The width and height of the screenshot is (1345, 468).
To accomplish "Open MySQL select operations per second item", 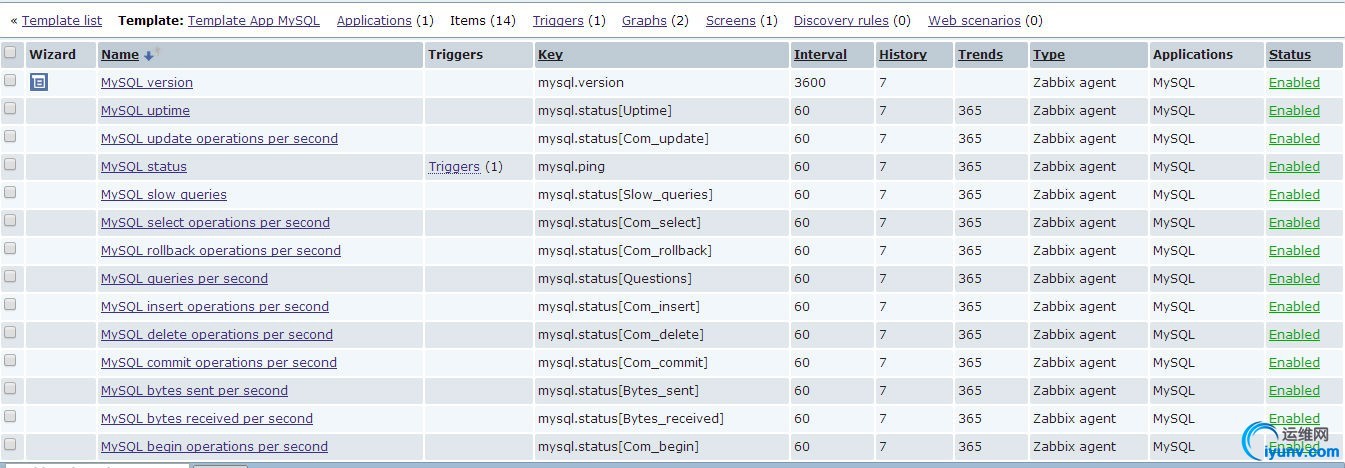I will click(215, 223).
